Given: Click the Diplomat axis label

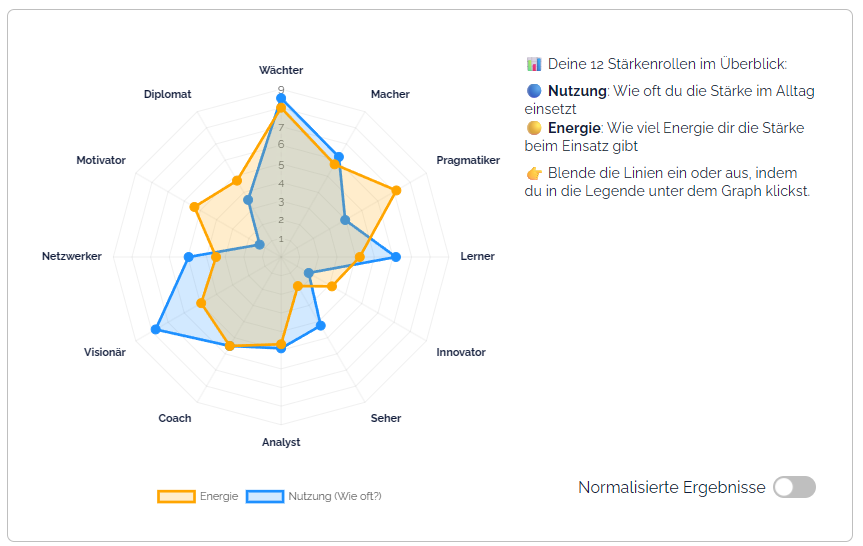Looking at the screenshot, I should click(x=167, y=94).
